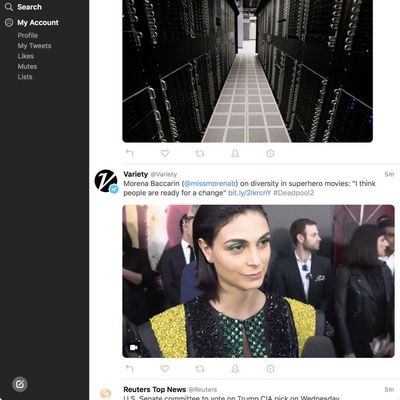The width and height of the screenshot is (400, 400).
Task: Click the 5m timestamp on Variety tweet
Action: [x=389, y=174]
